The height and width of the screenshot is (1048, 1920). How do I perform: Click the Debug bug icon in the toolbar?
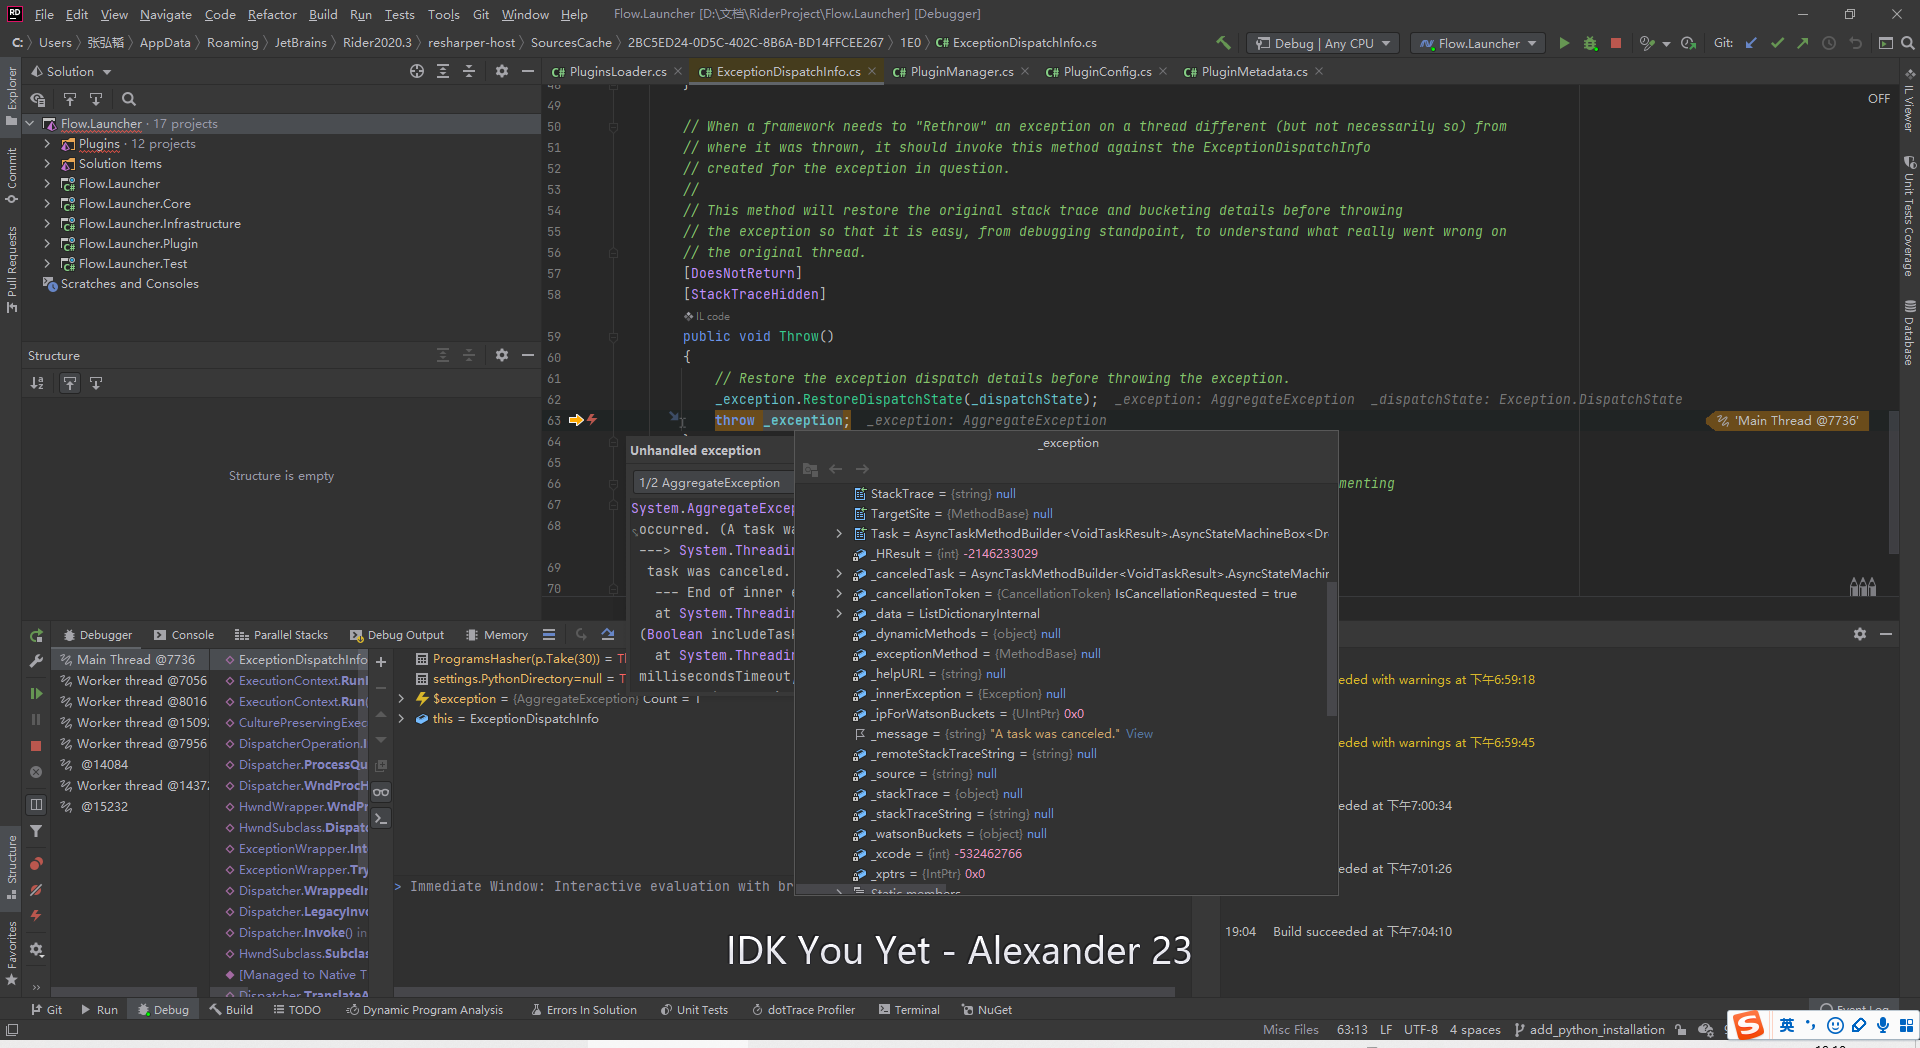[x=1590, y=43]
